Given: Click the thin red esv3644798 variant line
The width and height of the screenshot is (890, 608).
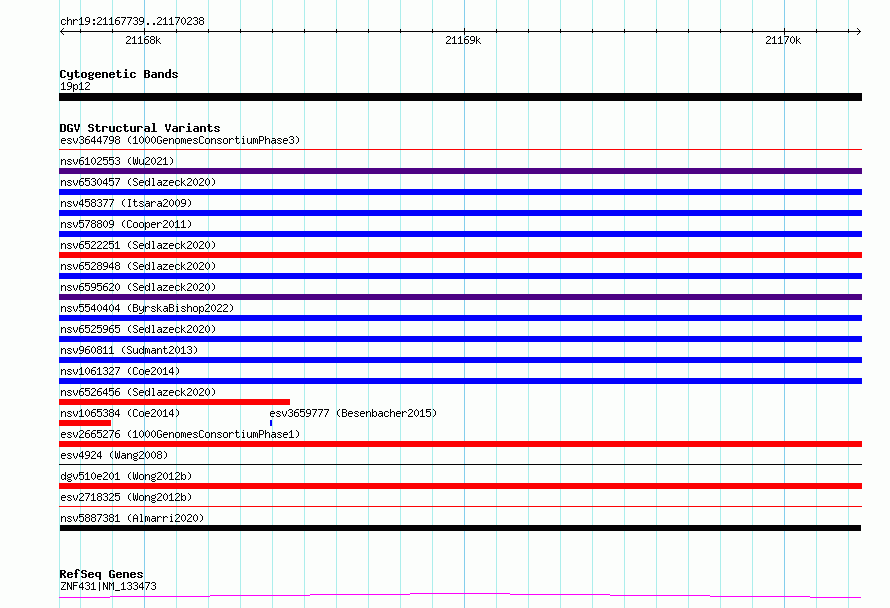Looking at the screenshot, I should 460,150.
